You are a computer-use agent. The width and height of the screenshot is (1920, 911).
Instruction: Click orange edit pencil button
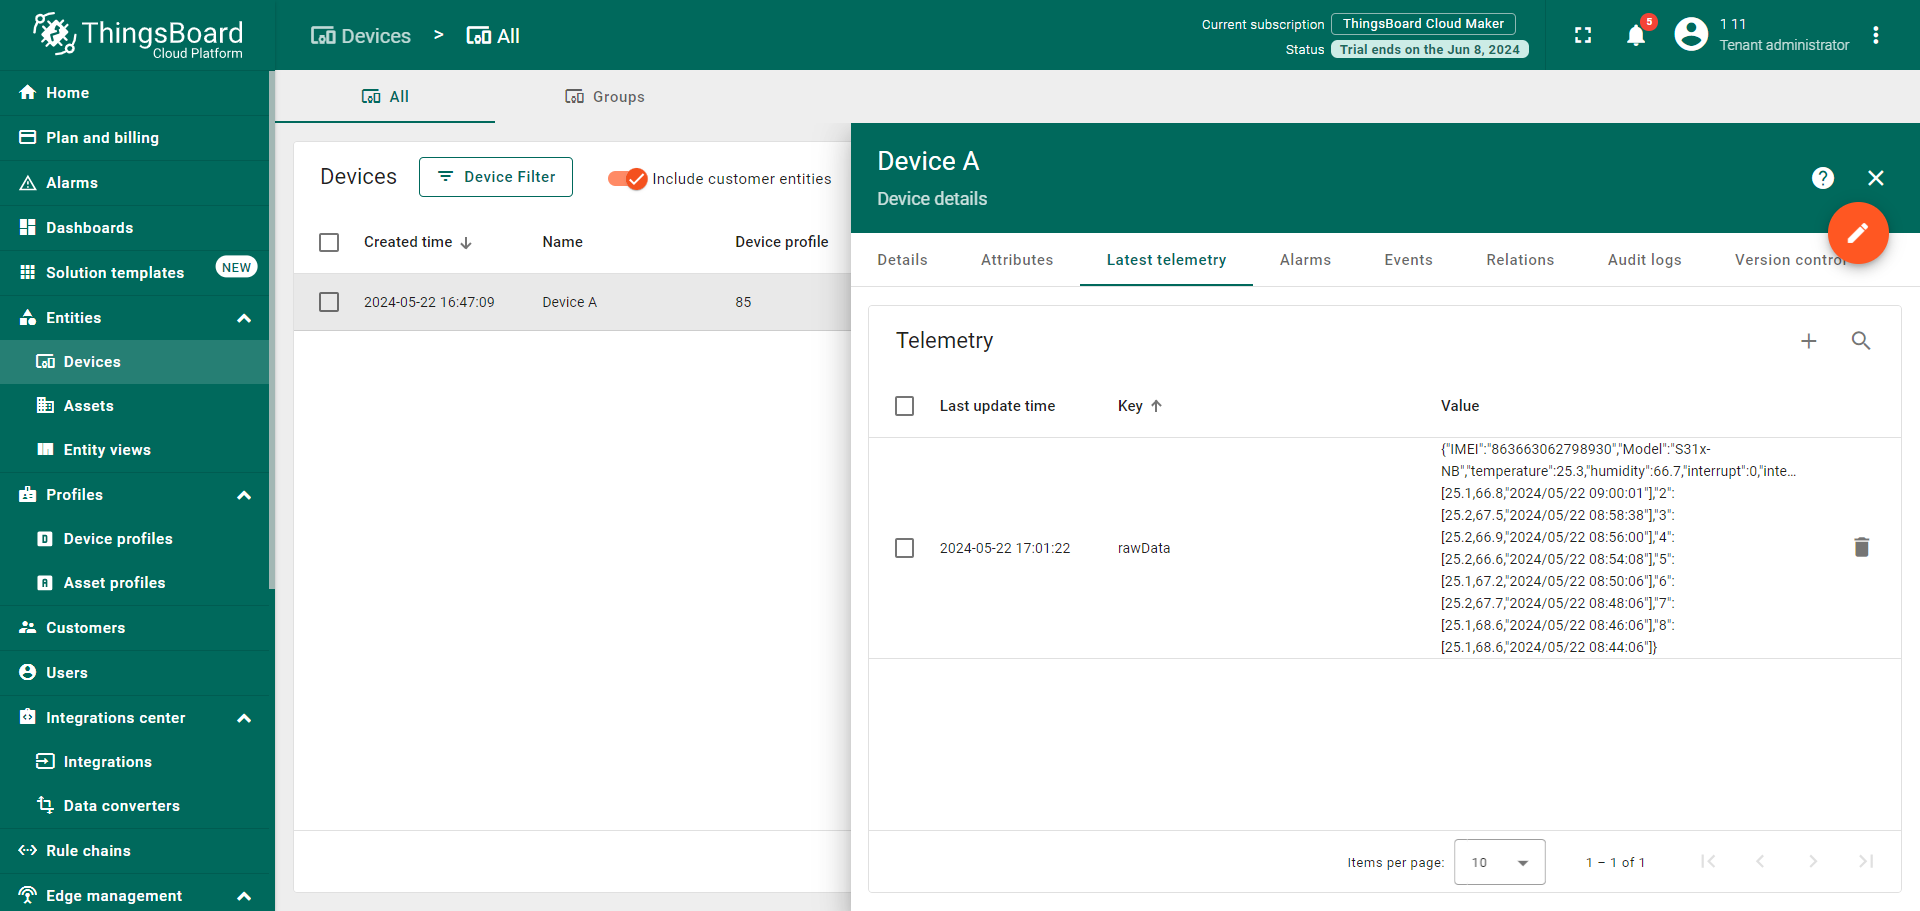pos(1858,233)
